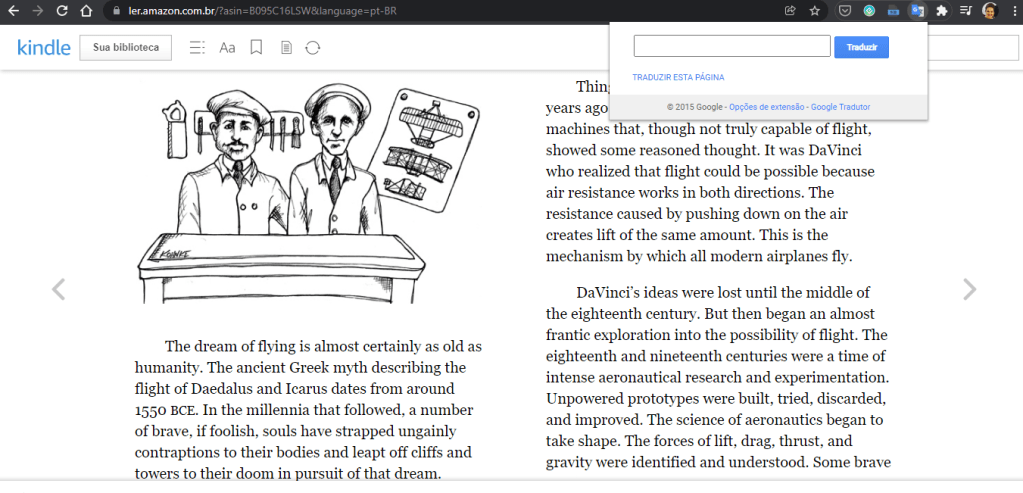This screenshot has width=1023, height=493.
Task: Open the Aa font settings
Action: click(227, 47)
